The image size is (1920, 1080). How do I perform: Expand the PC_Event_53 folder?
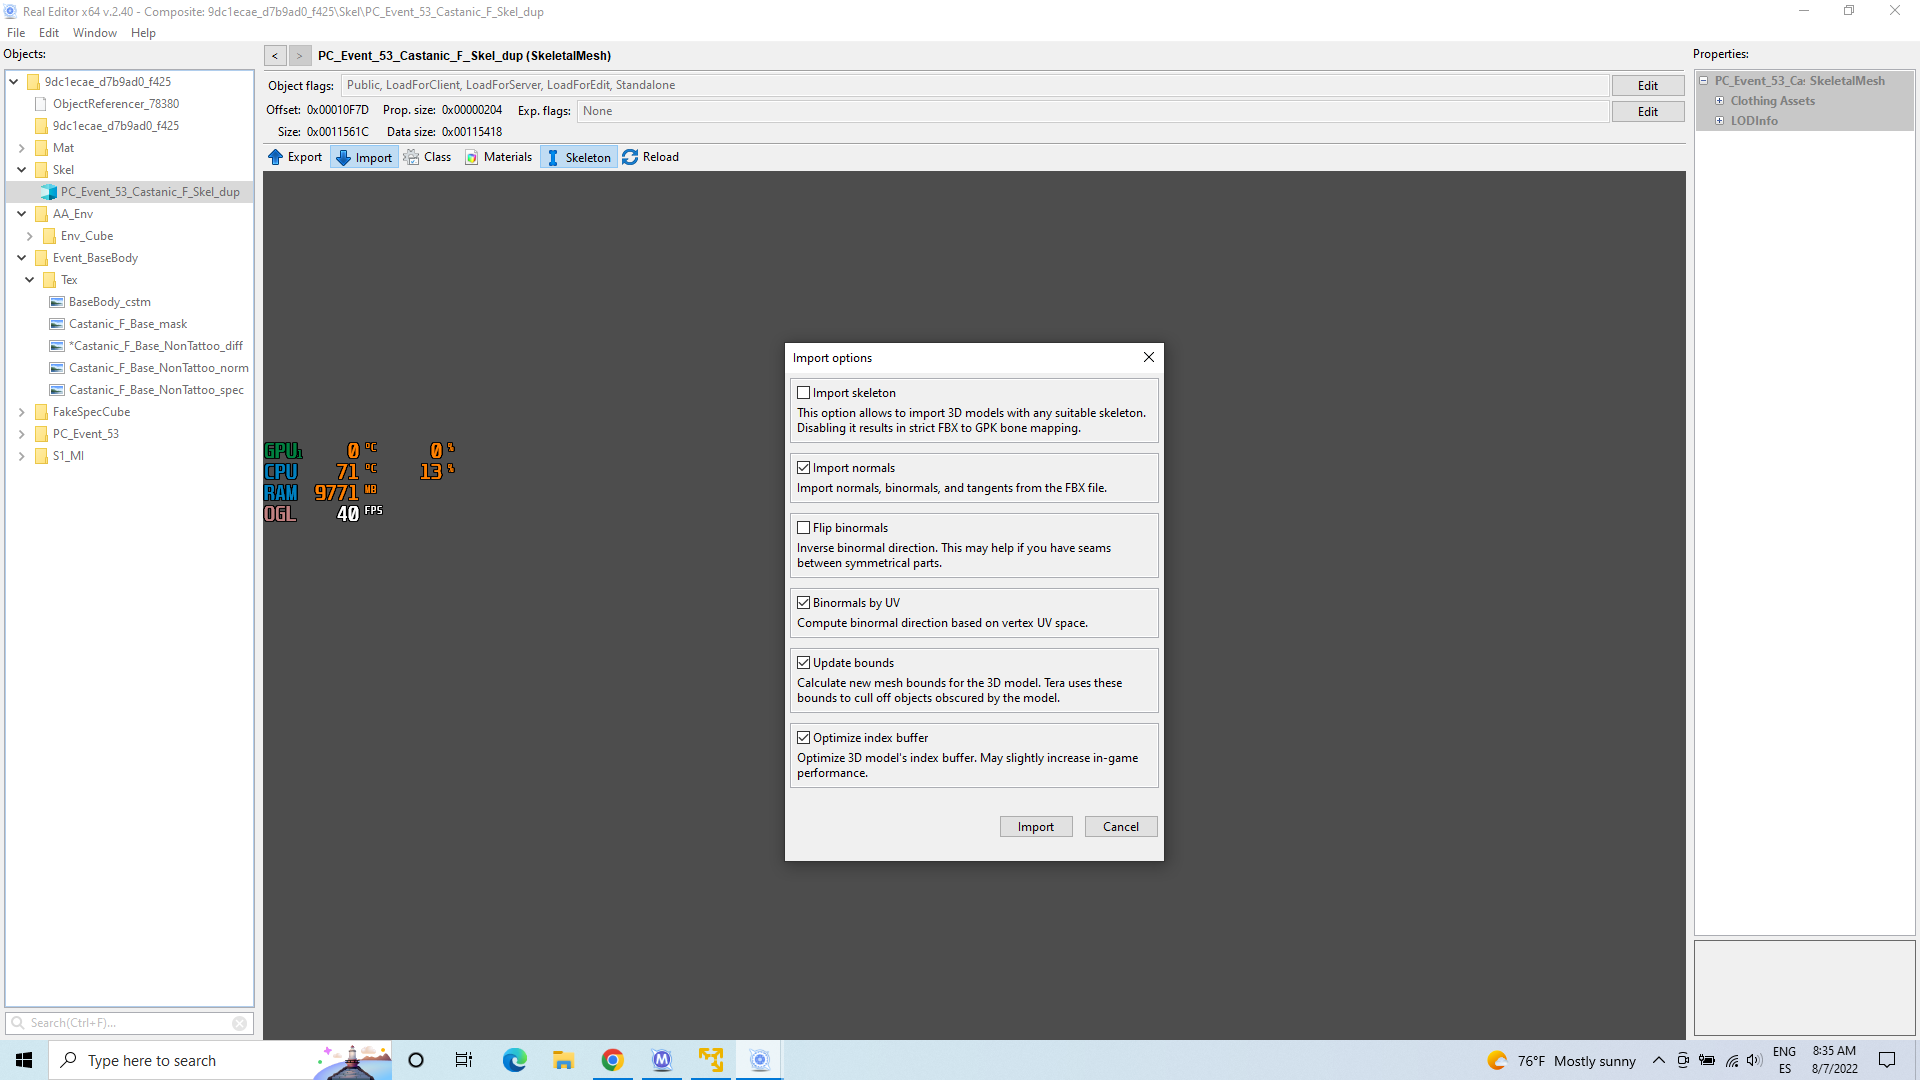point(22,434)
